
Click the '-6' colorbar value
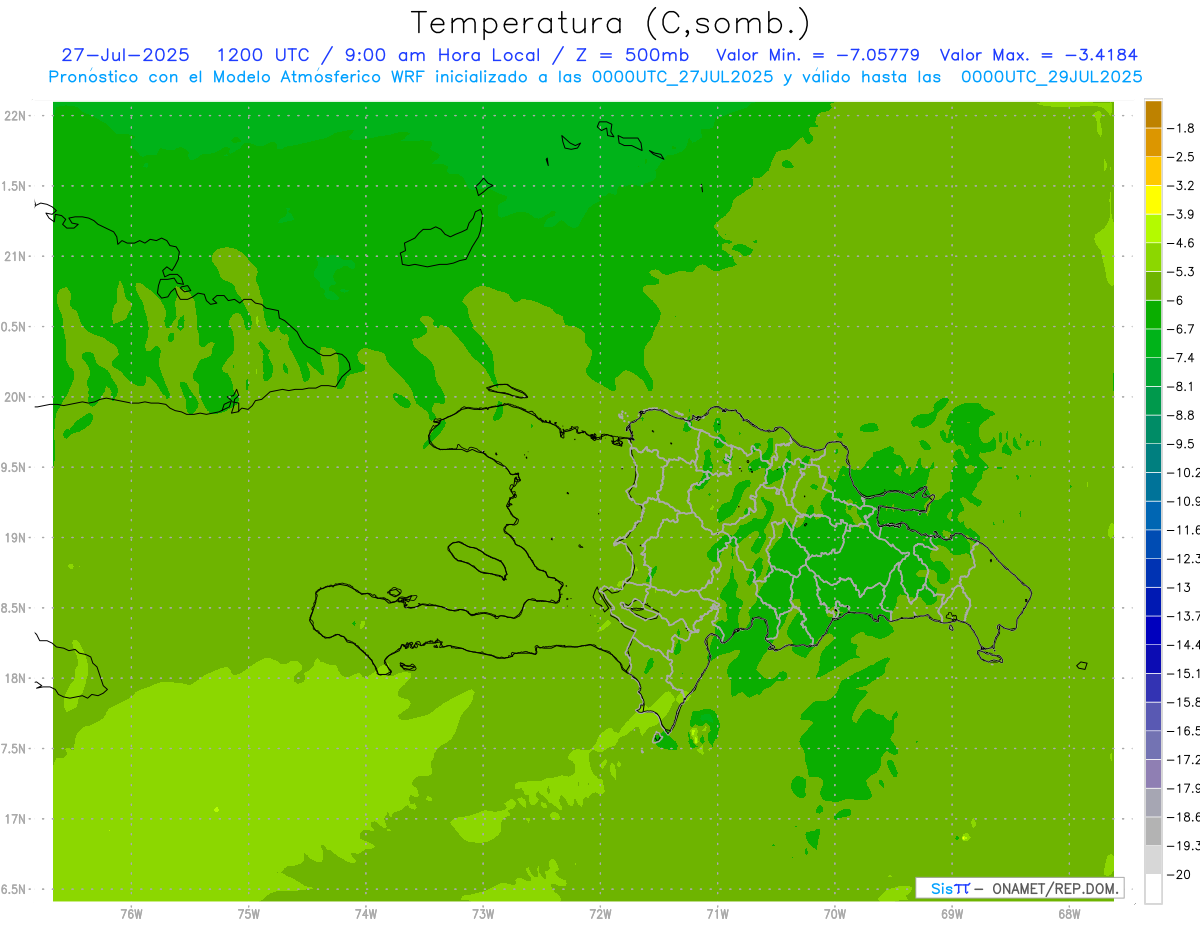point(1177,300)
